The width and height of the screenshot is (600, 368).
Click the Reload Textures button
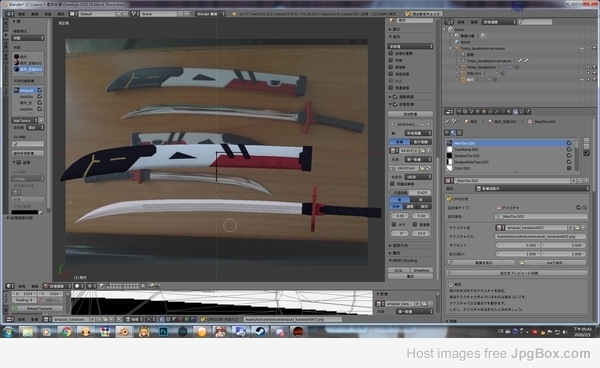tap(38, 308)
